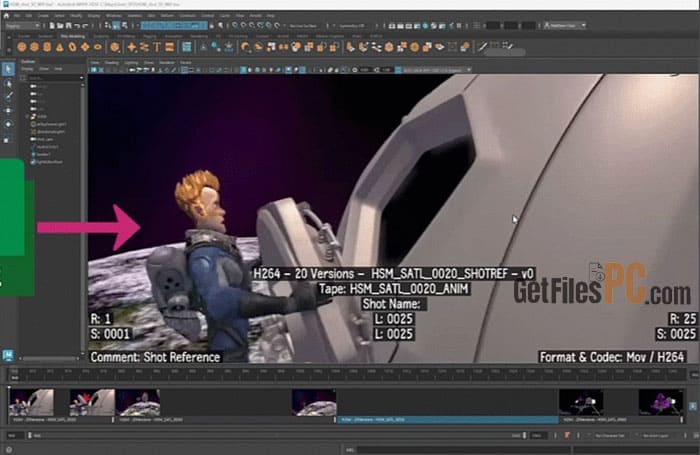Screen dimensions: 700x455
Task: Open the Create menu
Action: pos(43,16)
